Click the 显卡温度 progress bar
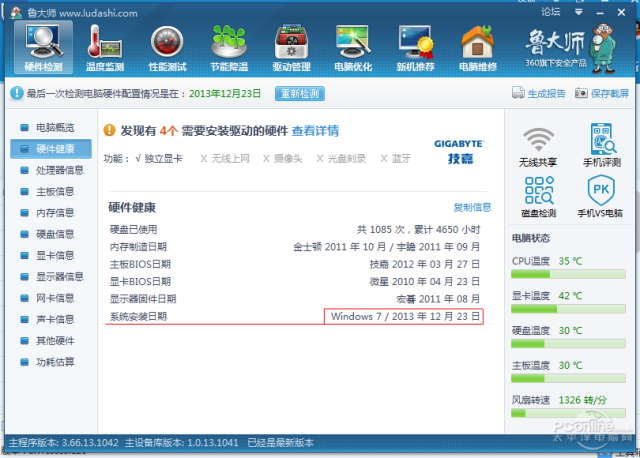 (568, 309)
